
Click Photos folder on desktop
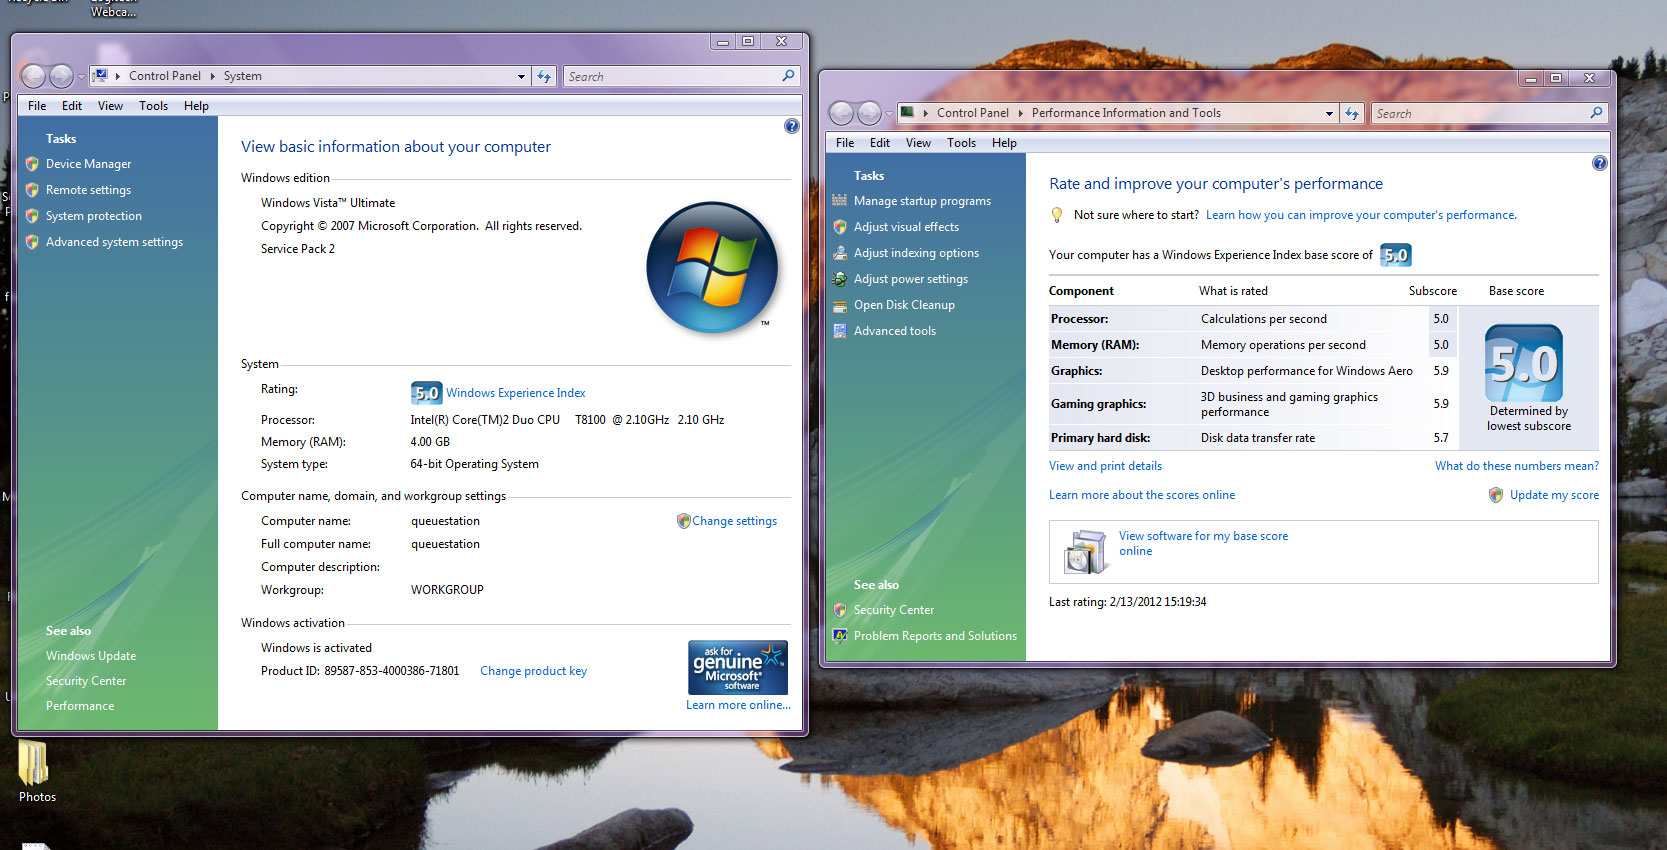(x=35, y=772)
